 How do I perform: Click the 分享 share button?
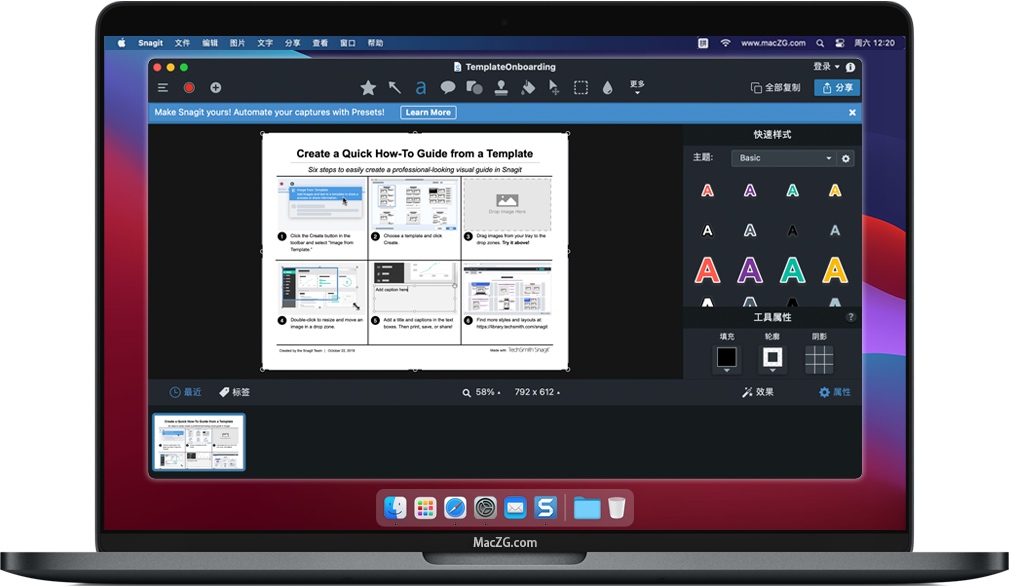[836, 87]
